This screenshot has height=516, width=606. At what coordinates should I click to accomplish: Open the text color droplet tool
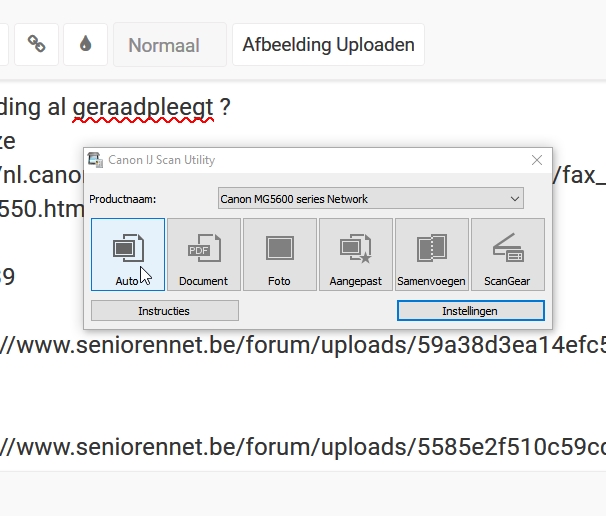coord(86,44)
